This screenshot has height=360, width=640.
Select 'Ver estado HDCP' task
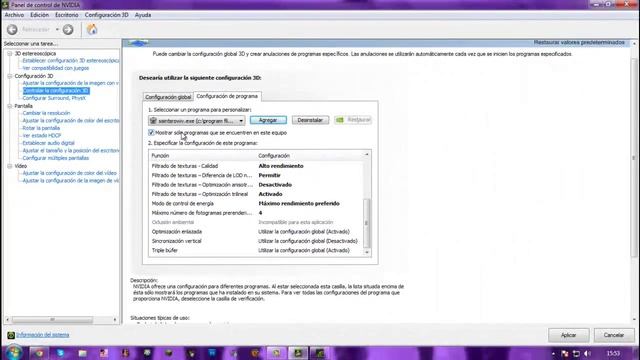tap(42, 136)
